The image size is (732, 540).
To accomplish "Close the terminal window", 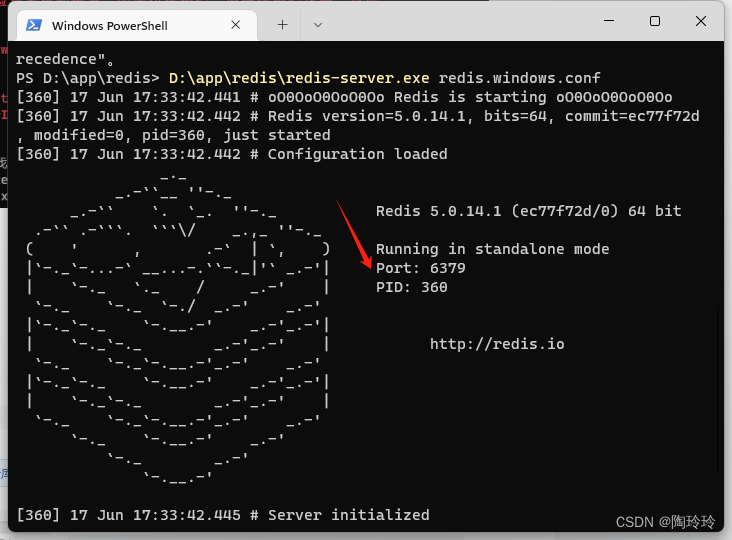I will [700, 21].
